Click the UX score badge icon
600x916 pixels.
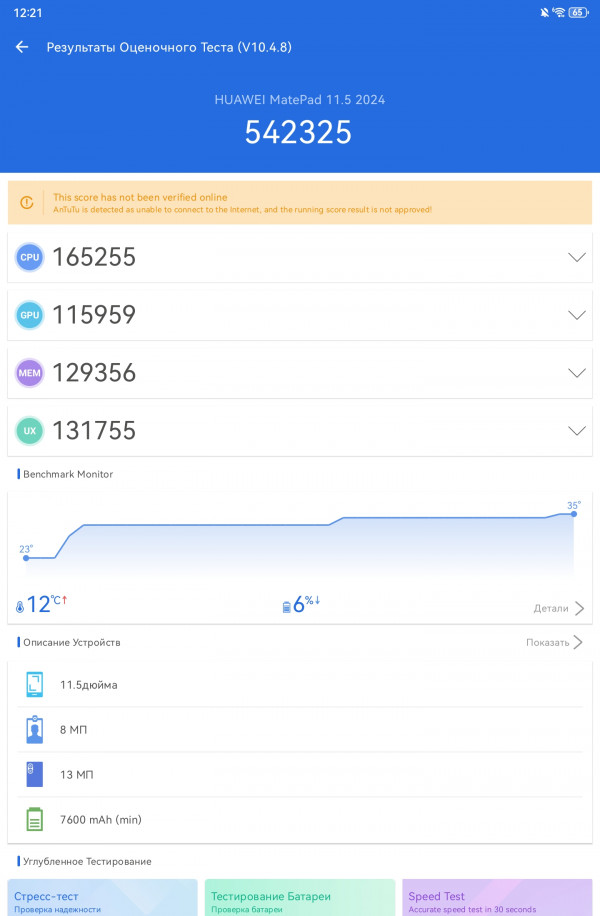pyautogui.click(x=30, y=431)
